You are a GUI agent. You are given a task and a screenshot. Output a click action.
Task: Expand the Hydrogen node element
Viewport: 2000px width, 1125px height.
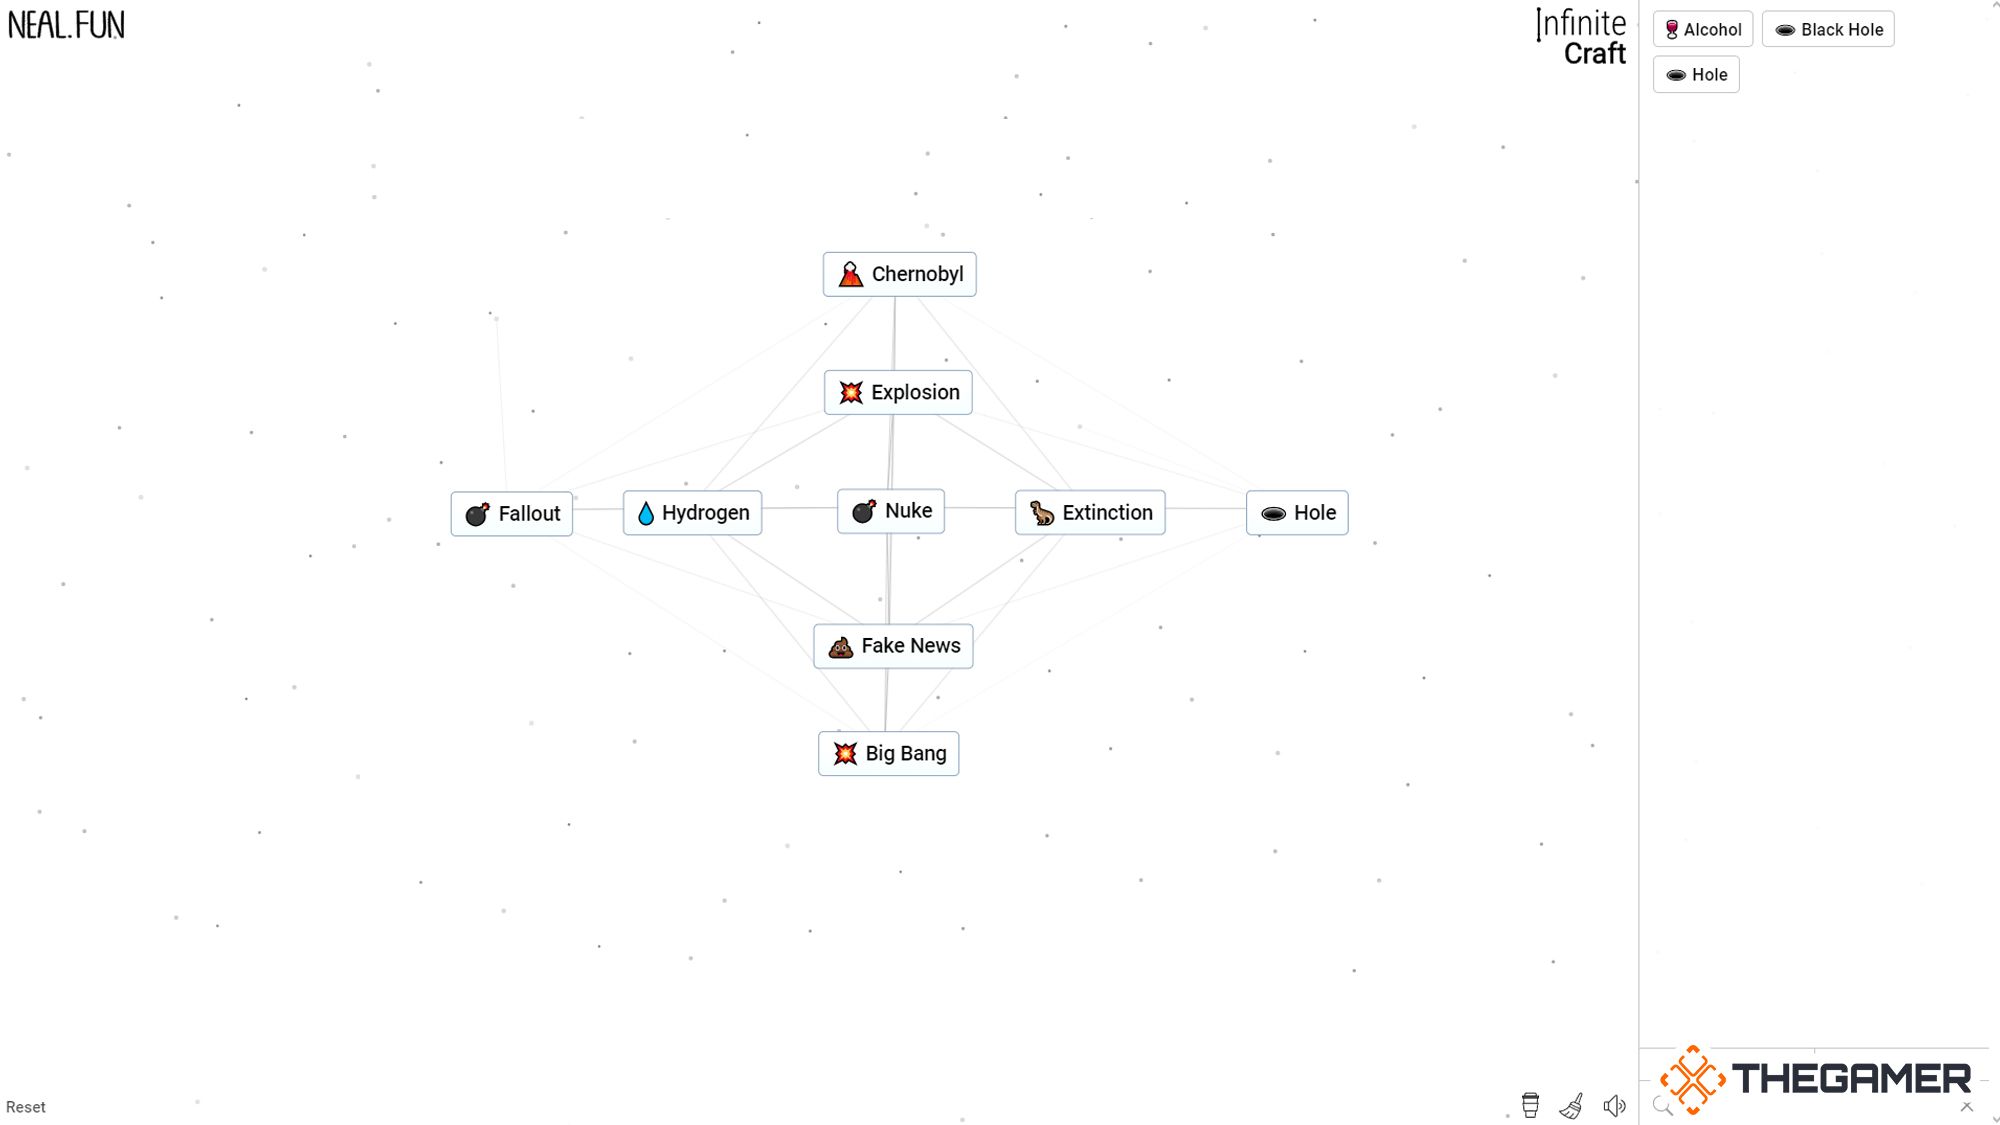tap(692, 512)
